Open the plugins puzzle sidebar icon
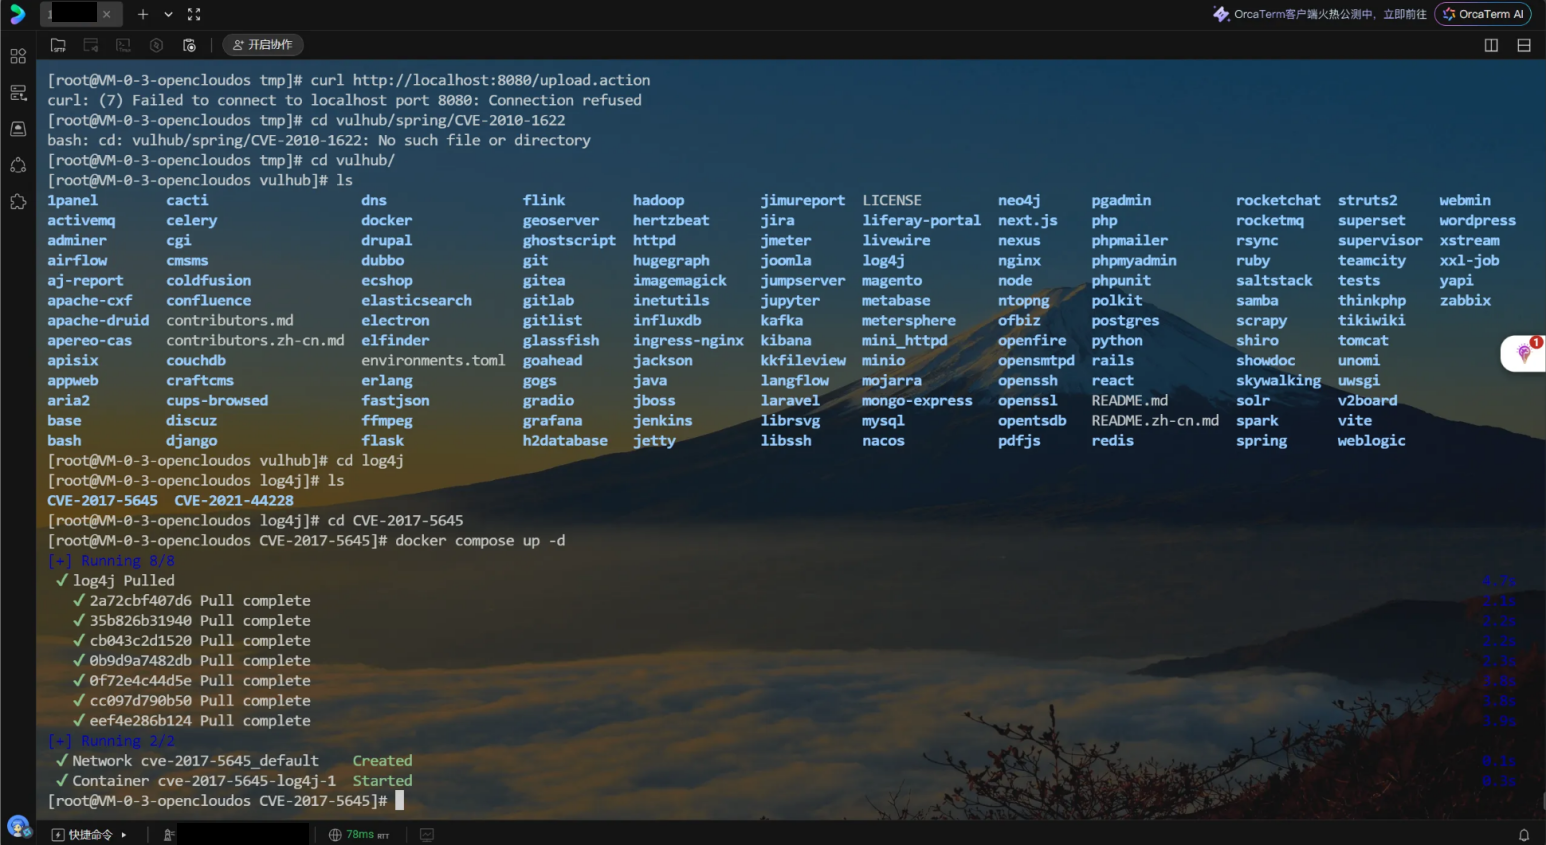The width and height of the screenshot is (1546, 845). [18, 201]
